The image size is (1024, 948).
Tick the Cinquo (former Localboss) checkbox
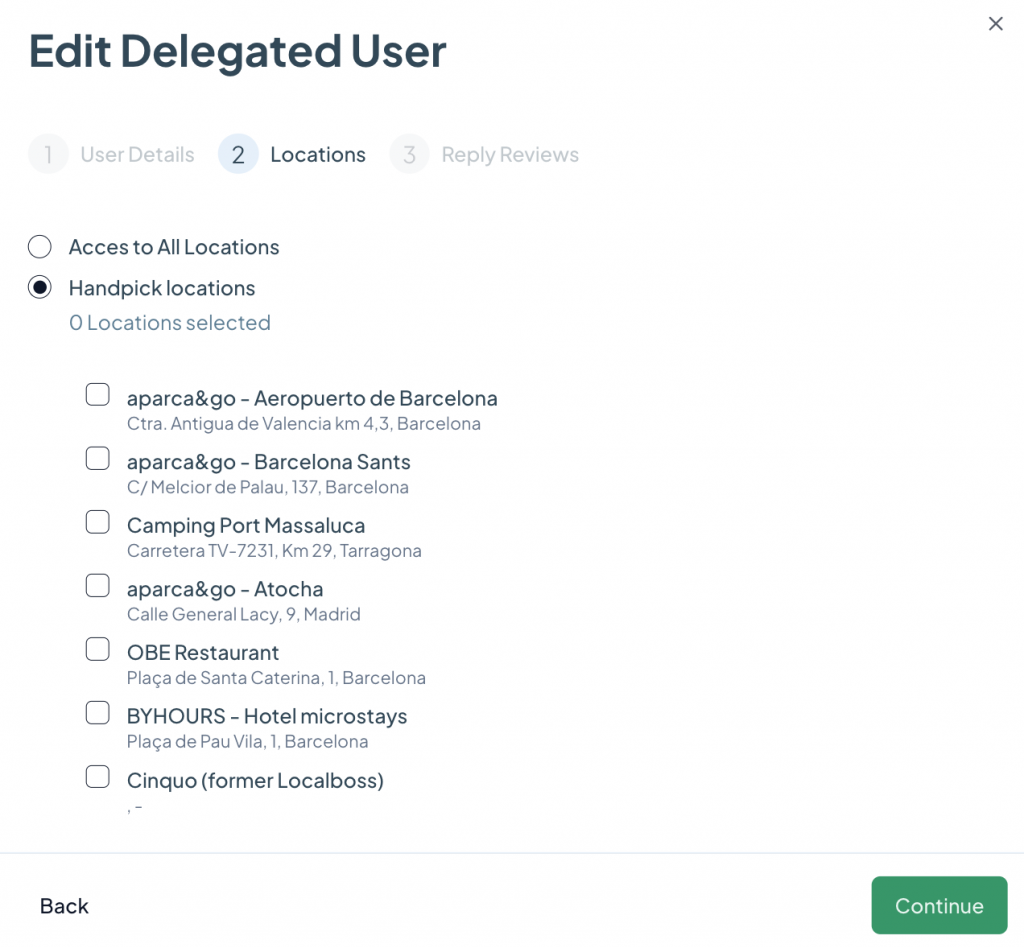click(97, 777)
